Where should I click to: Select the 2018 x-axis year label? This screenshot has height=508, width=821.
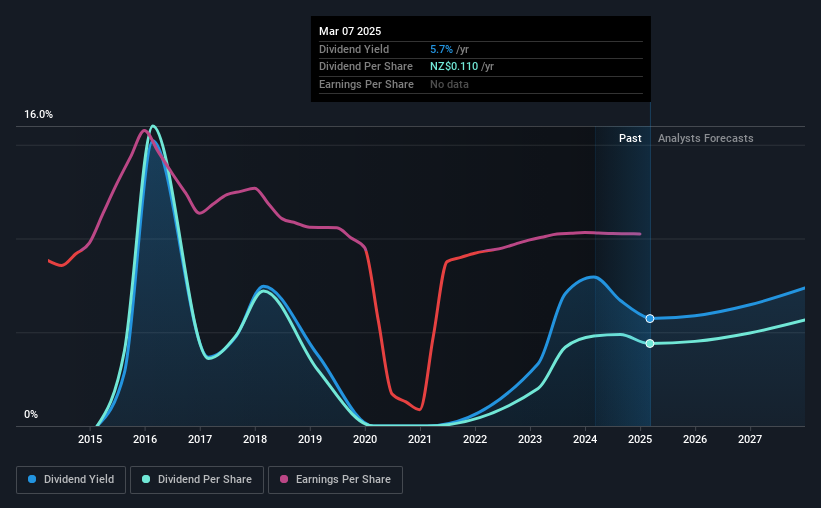click(x=255, y=439)
